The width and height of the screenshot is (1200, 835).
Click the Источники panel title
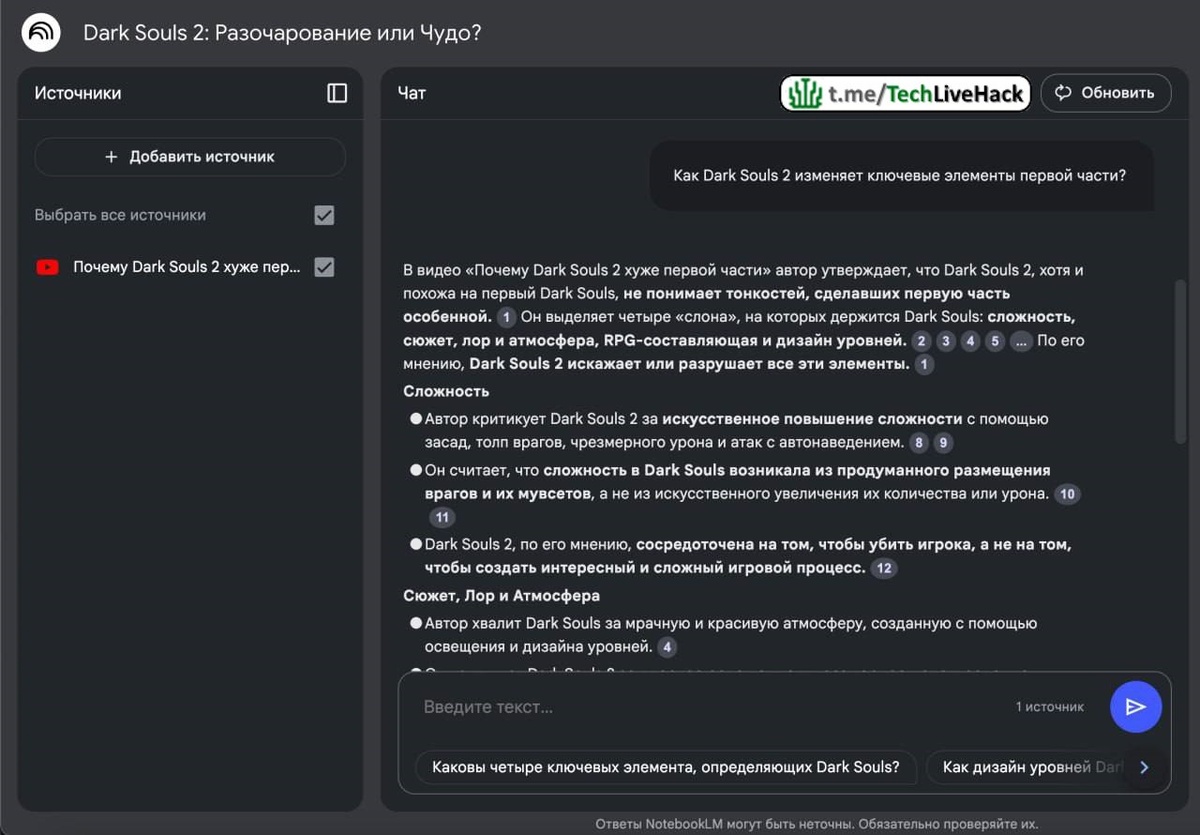pyautogui.click(x=78, y=93)
